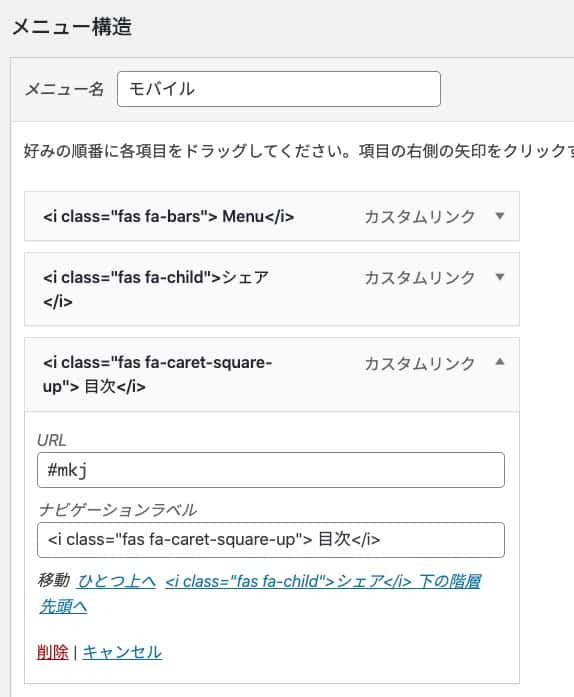Click the URL field label
This screenshot has width=574, height=697.
click(52, 440)
